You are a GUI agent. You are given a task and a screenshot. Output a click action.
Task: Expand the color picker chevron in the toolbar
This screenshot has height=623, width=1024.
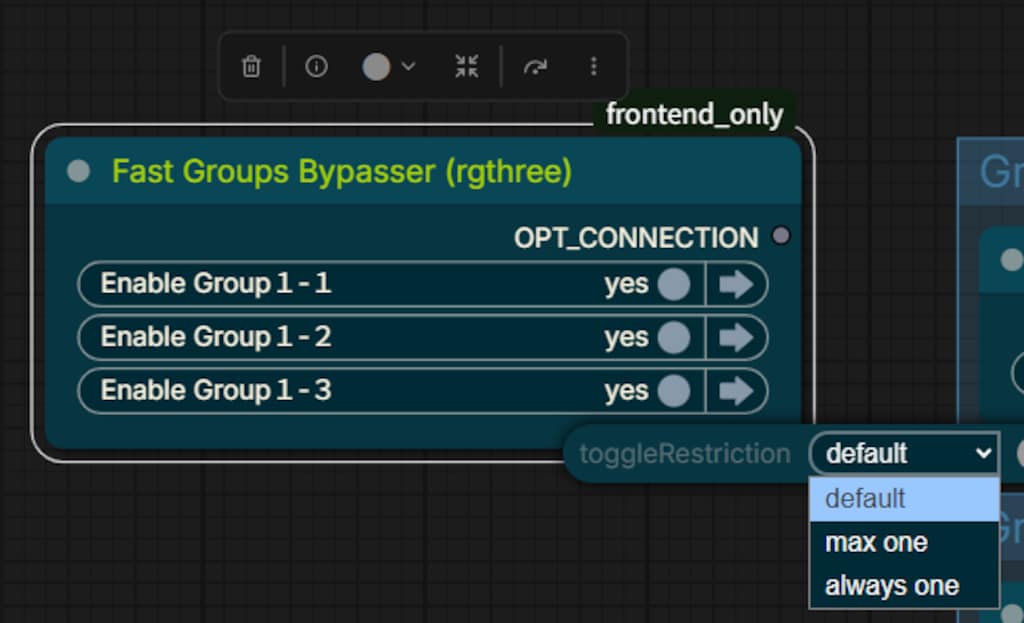pyautogui.click(x=408, y=66)
